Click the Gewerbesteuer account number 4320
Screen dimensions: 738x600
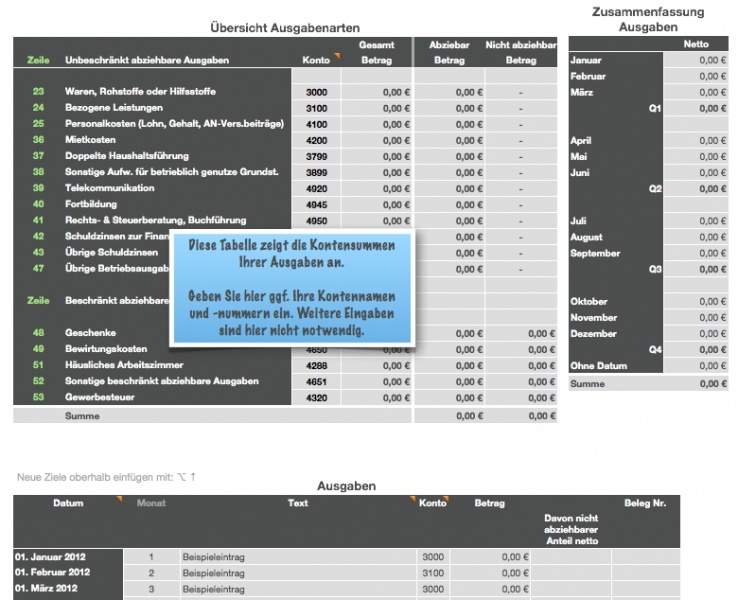tap(317, 397)
